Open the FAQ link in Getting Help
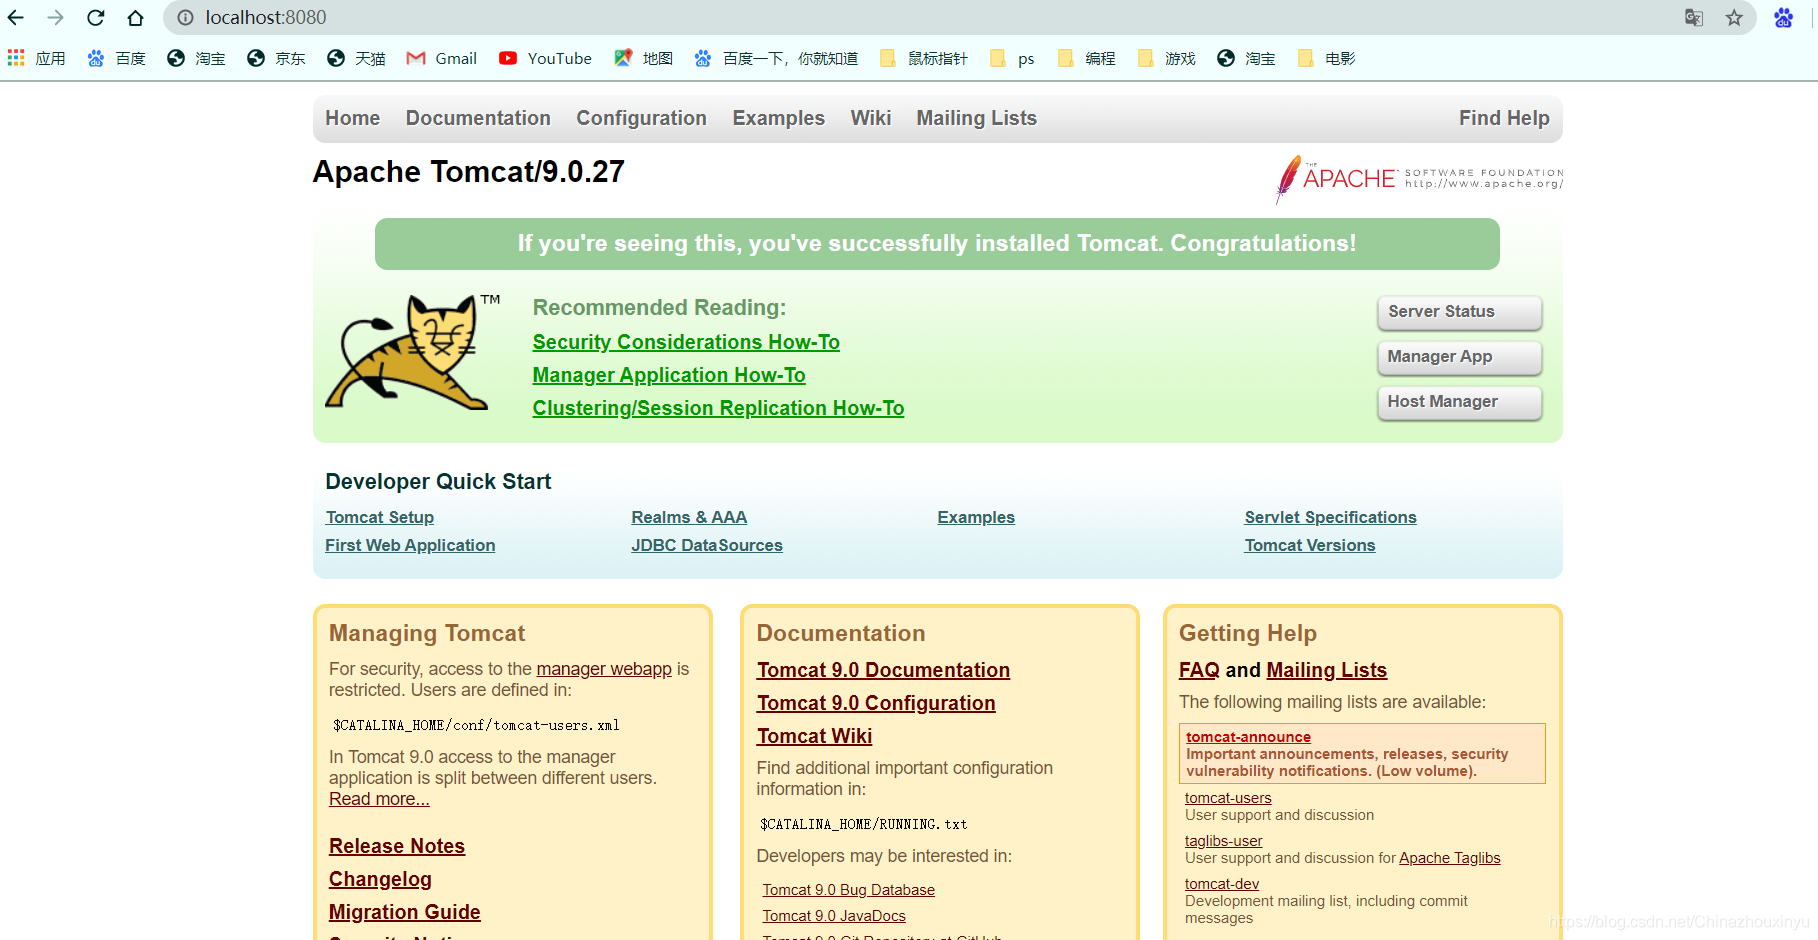The image size is (1818, 940). click(x=1199, y=670)
